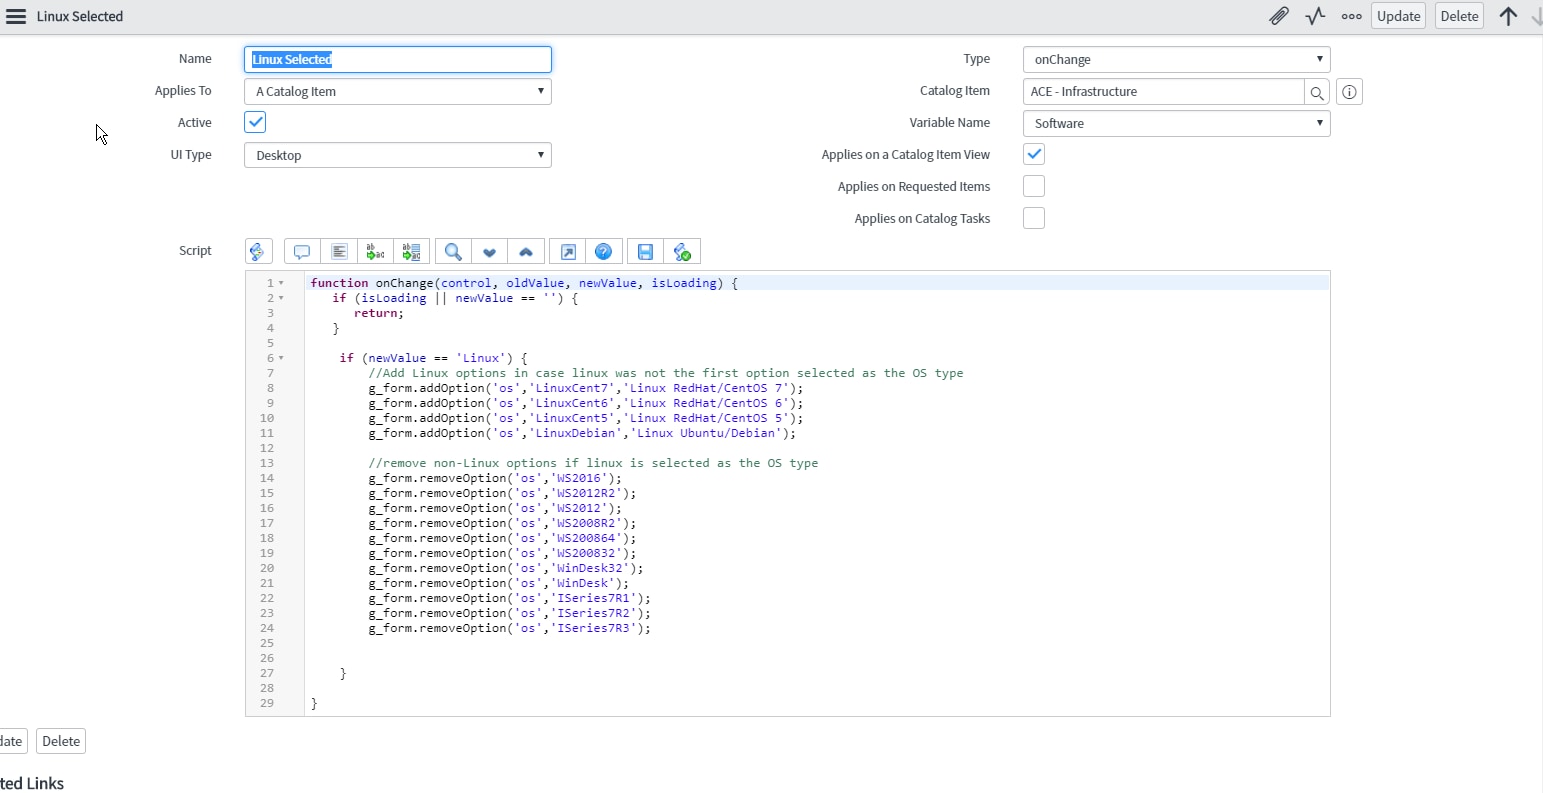The width and height of the screenshot is (1543, 793).
Task: Enable Applies on Requested Items checkbox
Action: (1034, 187)
